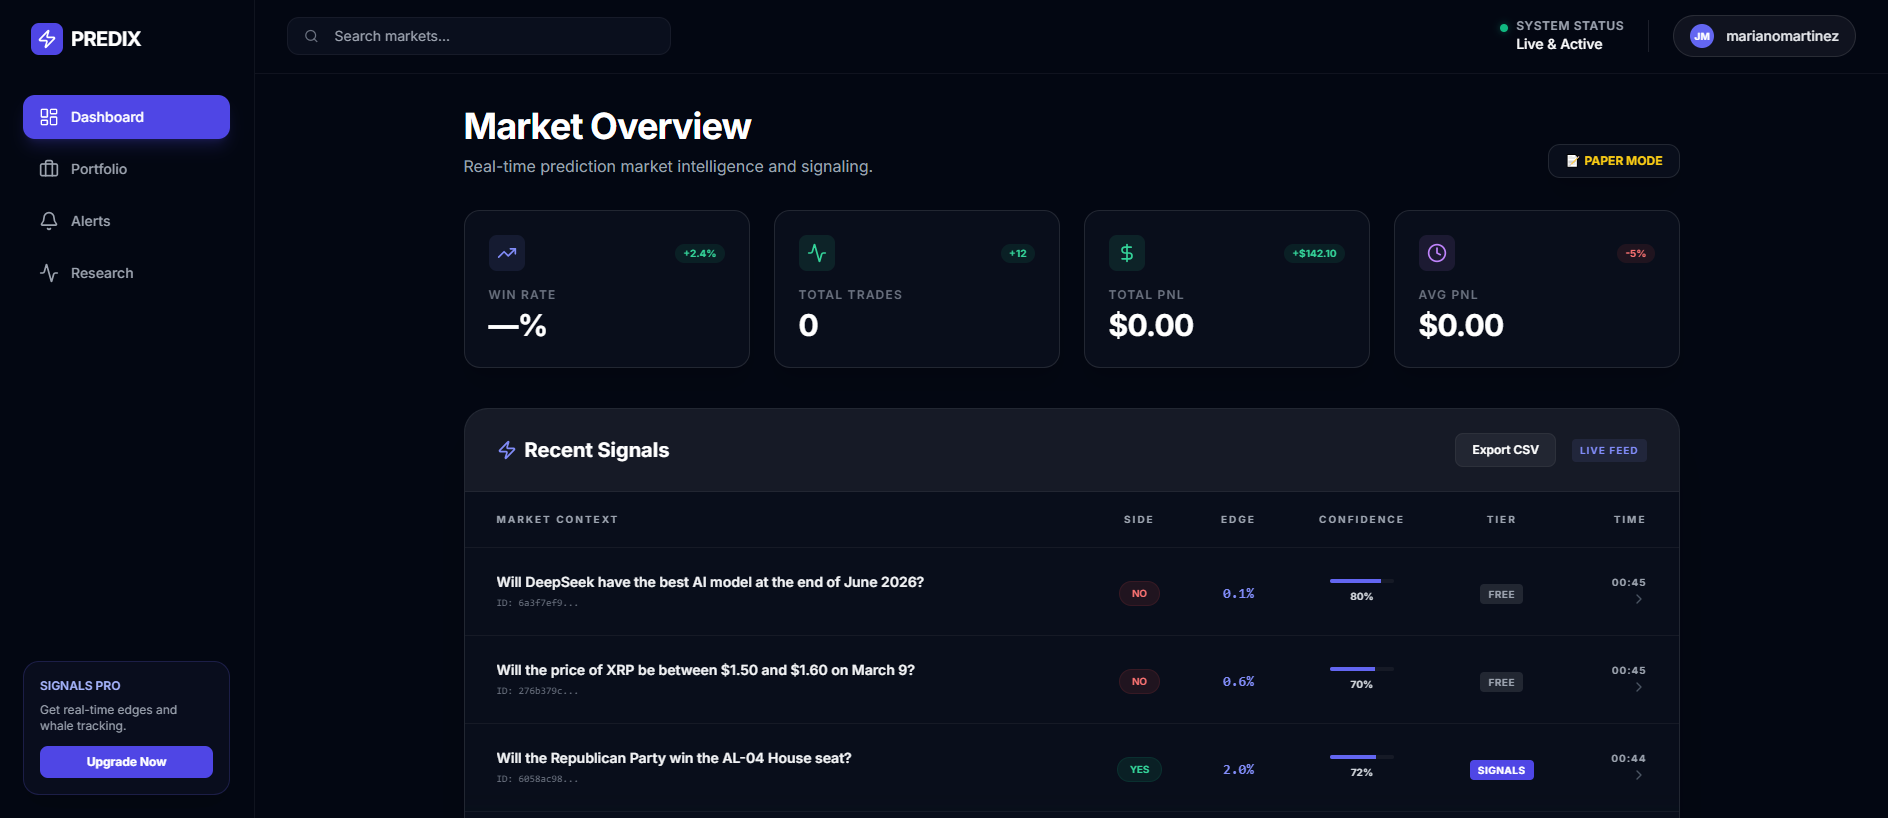Click the +$142.10 PNL badge

[1314, 253]
